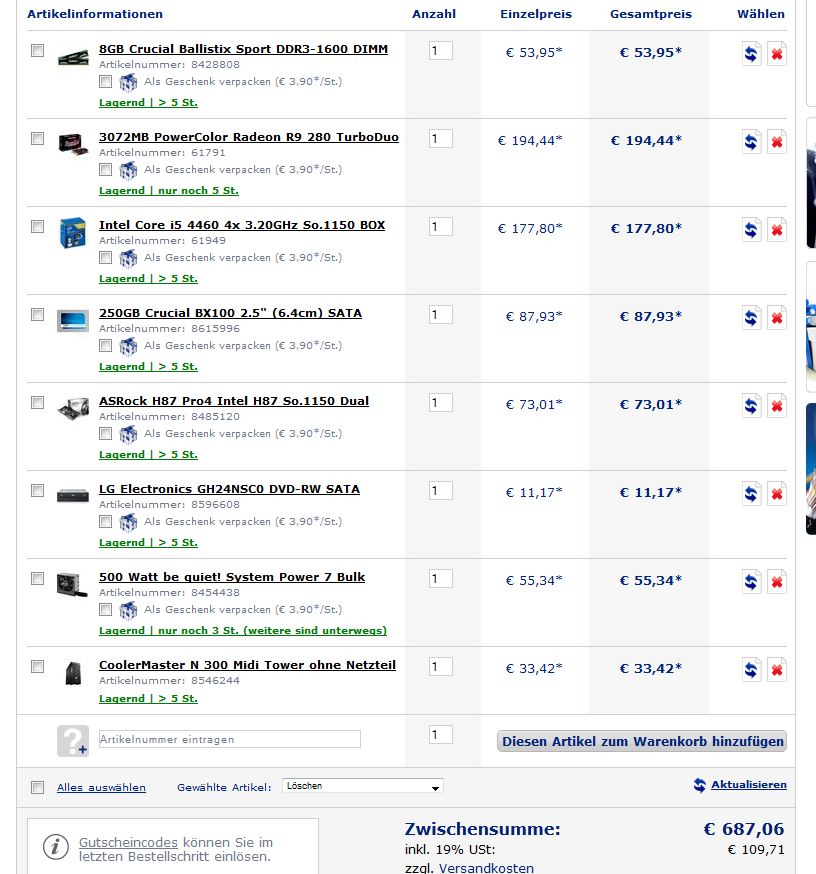This screenshot has height=874, width=816.
Task: Remove ASRock H87 Pro4 from cart
Action: coord(776,406)
